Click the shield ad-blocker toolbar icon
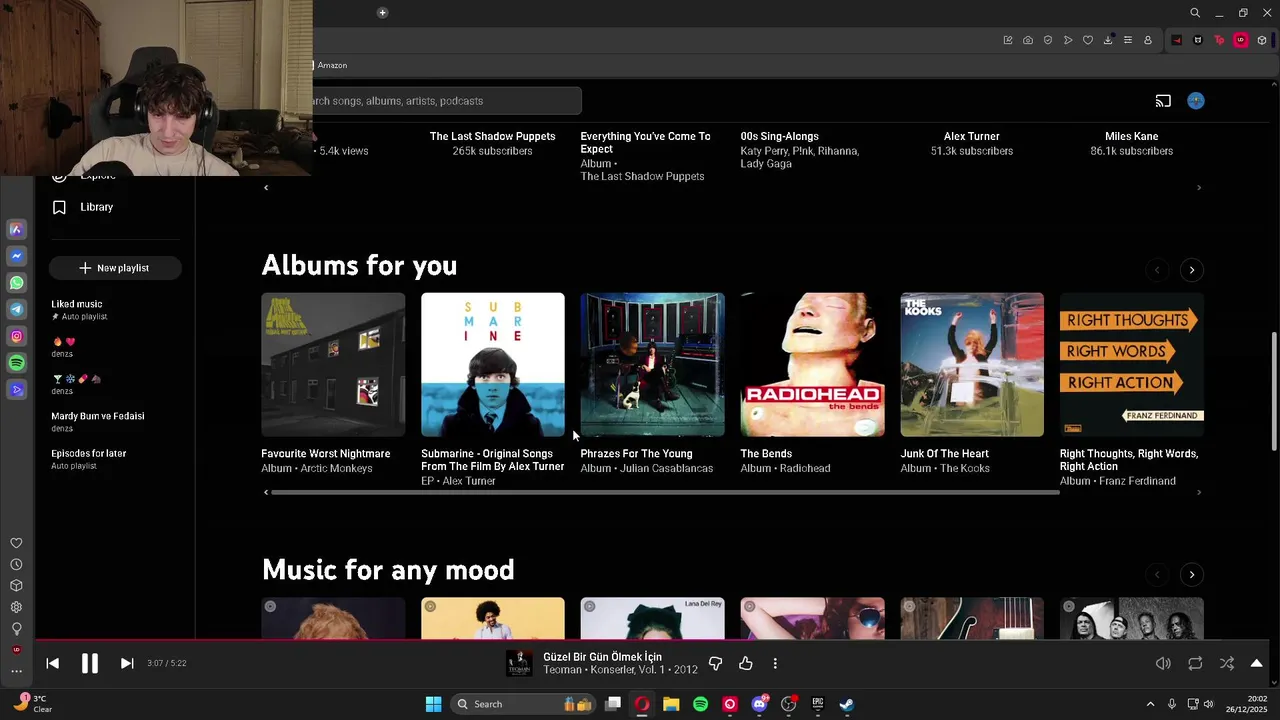This screenshot has height=720, width=1280. pyautogui.click(x=1048, y=40)
